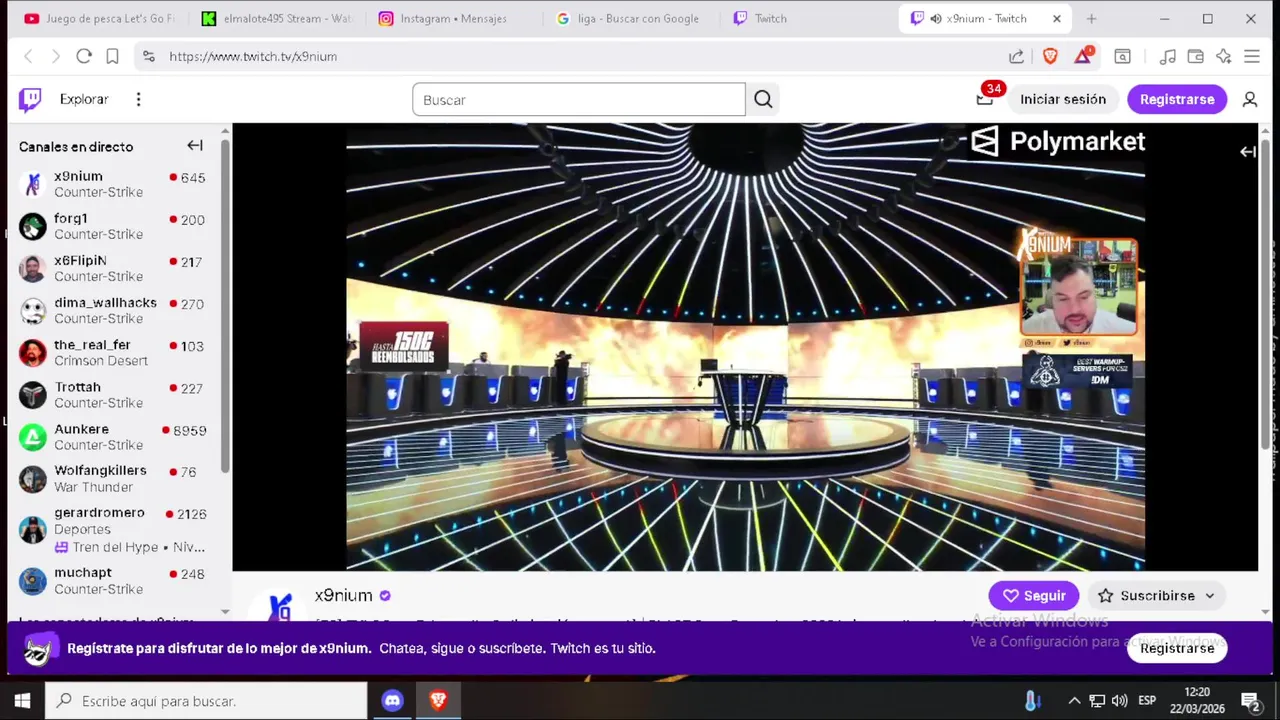The height and width of the screenshot is (720, 1280).
Task: Click the page search icon in the toolbar
Action: point(1123,56)
